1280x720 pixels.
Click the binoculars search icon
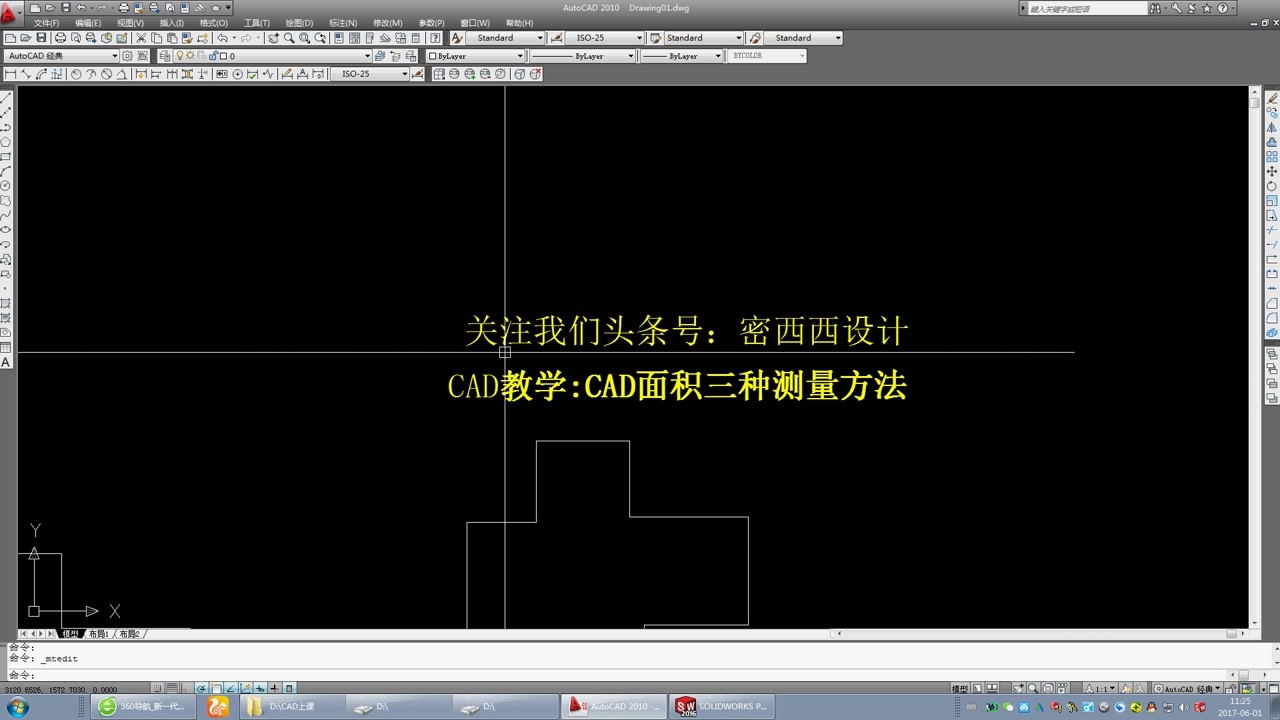[x=1155, y=8]
